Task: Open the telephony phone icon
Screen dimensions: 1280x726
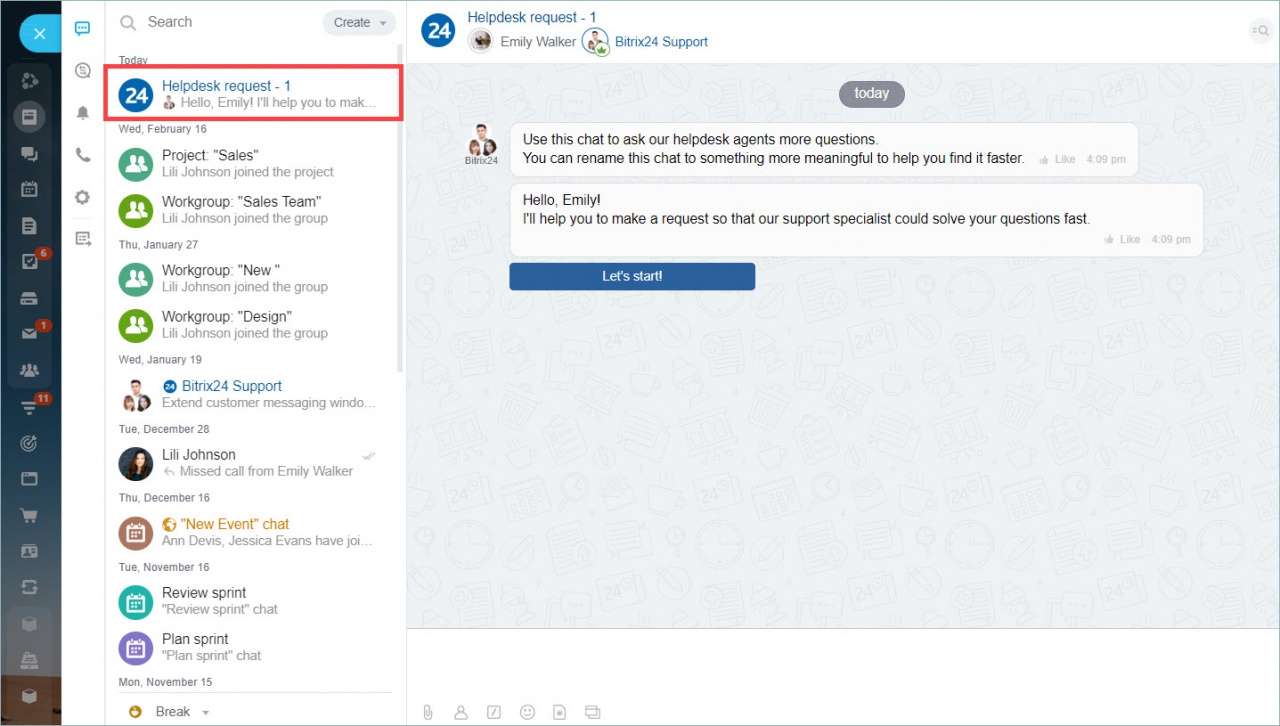Action: click(x=83, y=155)
